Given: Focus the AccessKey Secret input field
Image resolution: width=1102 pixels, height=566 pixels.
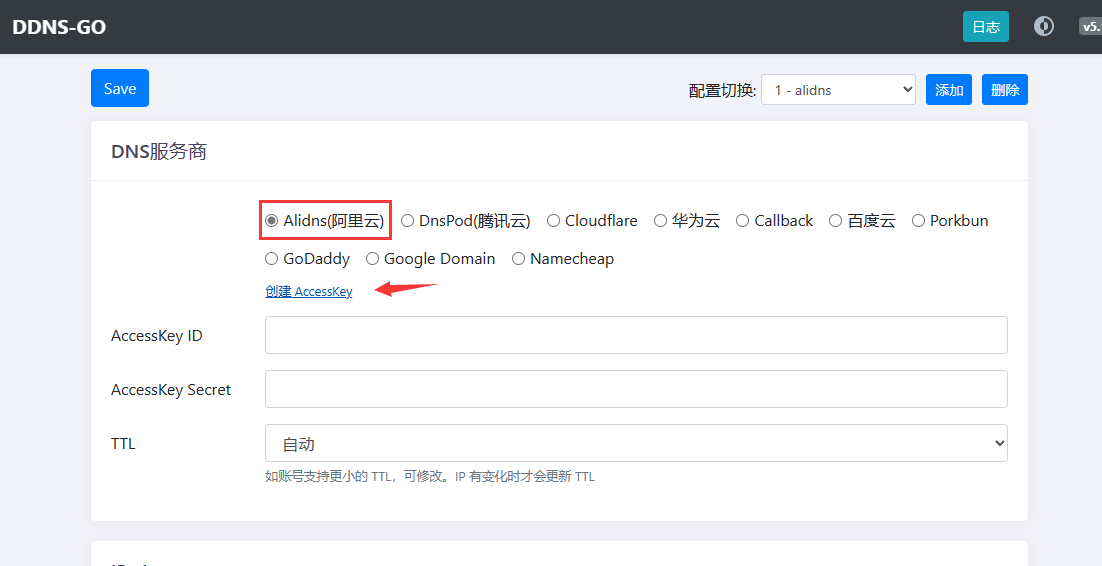Looking at the screenshot, I should pos(636,389).
